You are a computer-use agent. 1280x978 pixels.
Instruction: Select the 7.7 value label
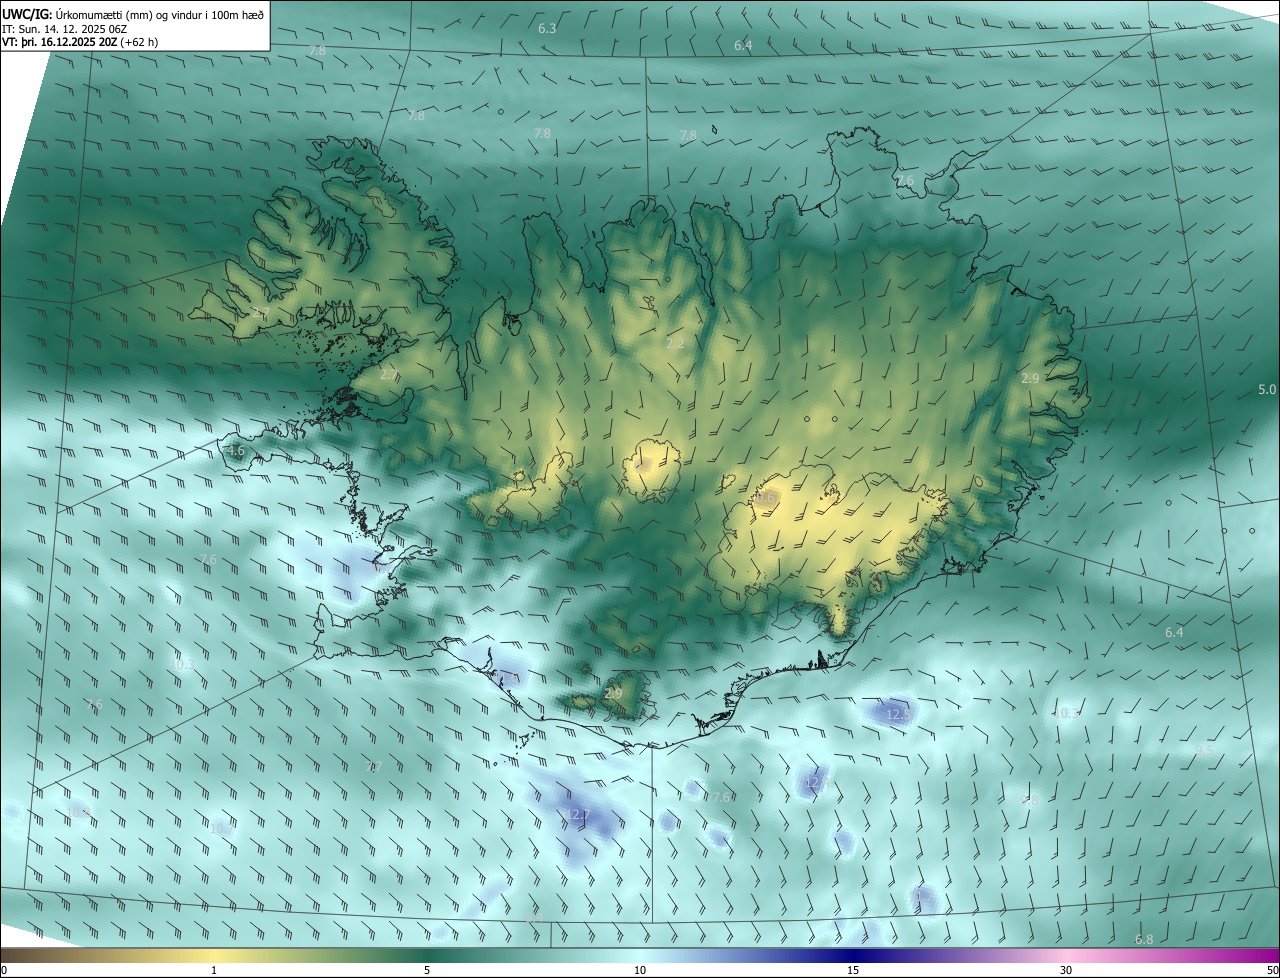tap(374, 767)
